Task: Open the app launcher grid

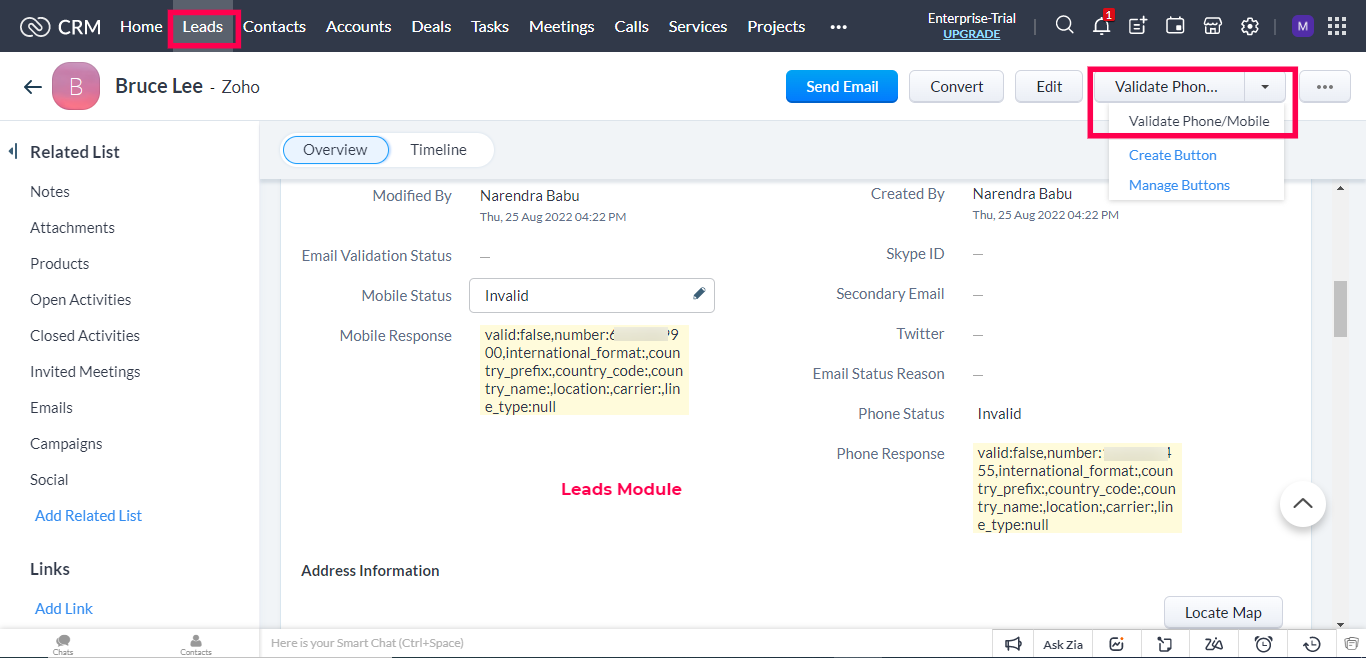Action: click(x=1337, y=26)
